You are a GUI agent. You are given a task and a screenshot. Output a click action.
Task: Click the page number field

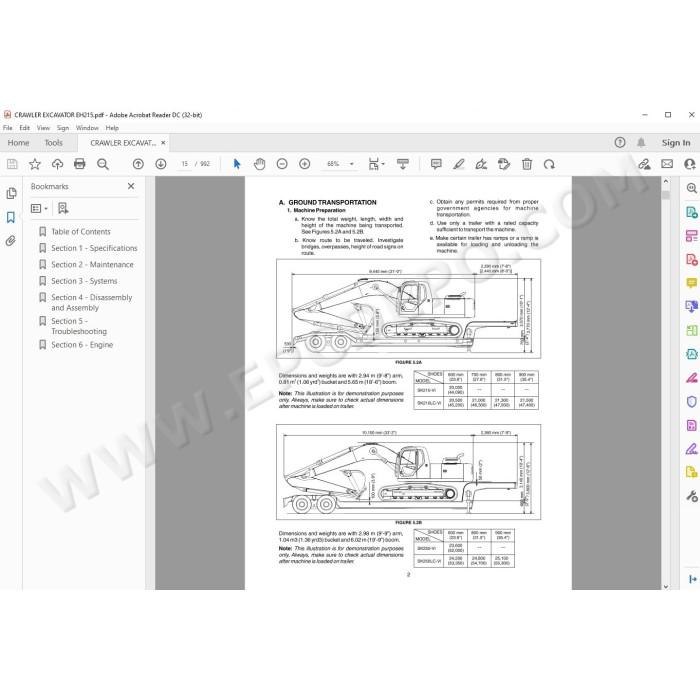click(x=184, y=164)
